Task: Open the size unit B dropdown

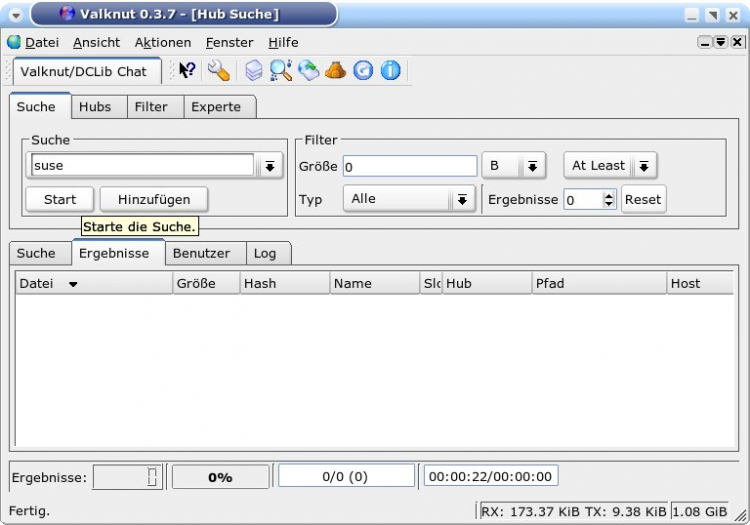Action: pos(513,165)
